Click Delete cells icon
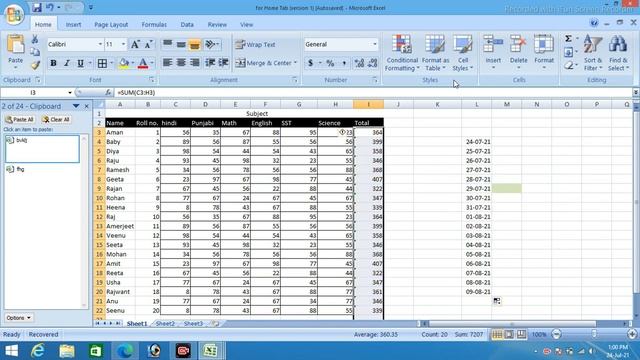The height and width of the screenshot is (360, 640). coord(518,44)
